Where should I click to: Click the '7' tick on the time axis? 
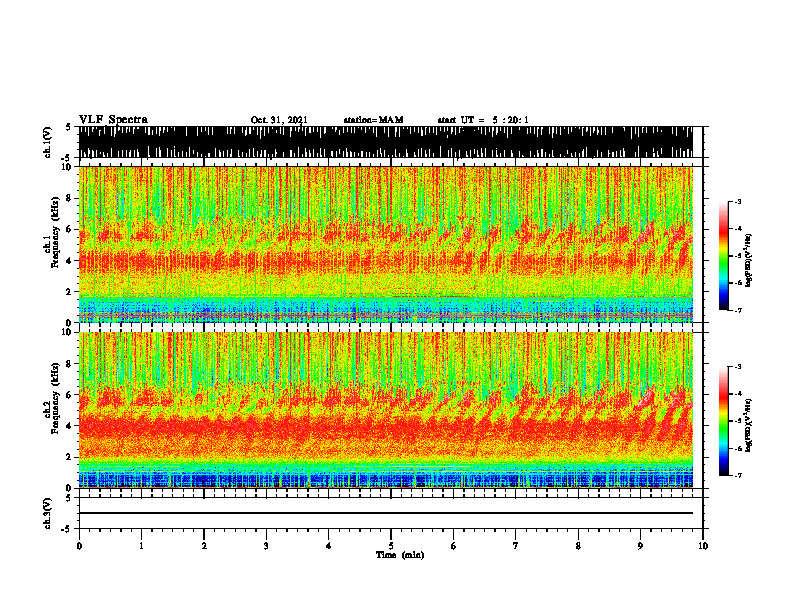(x=516, y=546)
